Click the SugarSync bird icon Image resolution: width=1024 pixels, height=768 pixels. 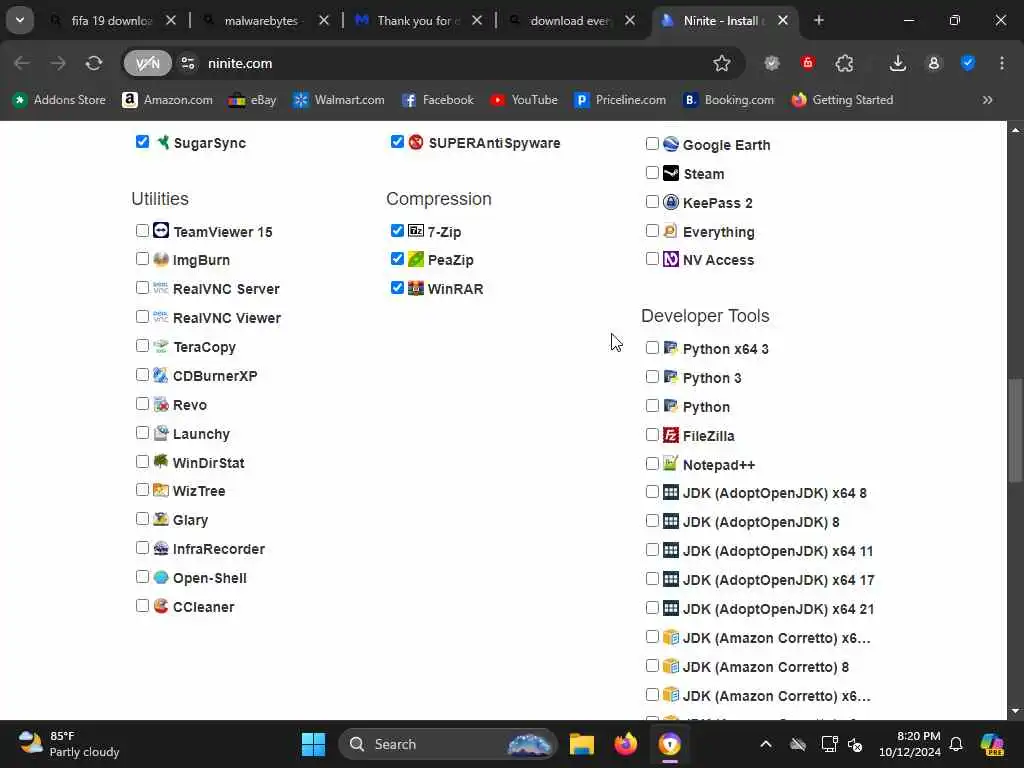(x=163, y=142)
